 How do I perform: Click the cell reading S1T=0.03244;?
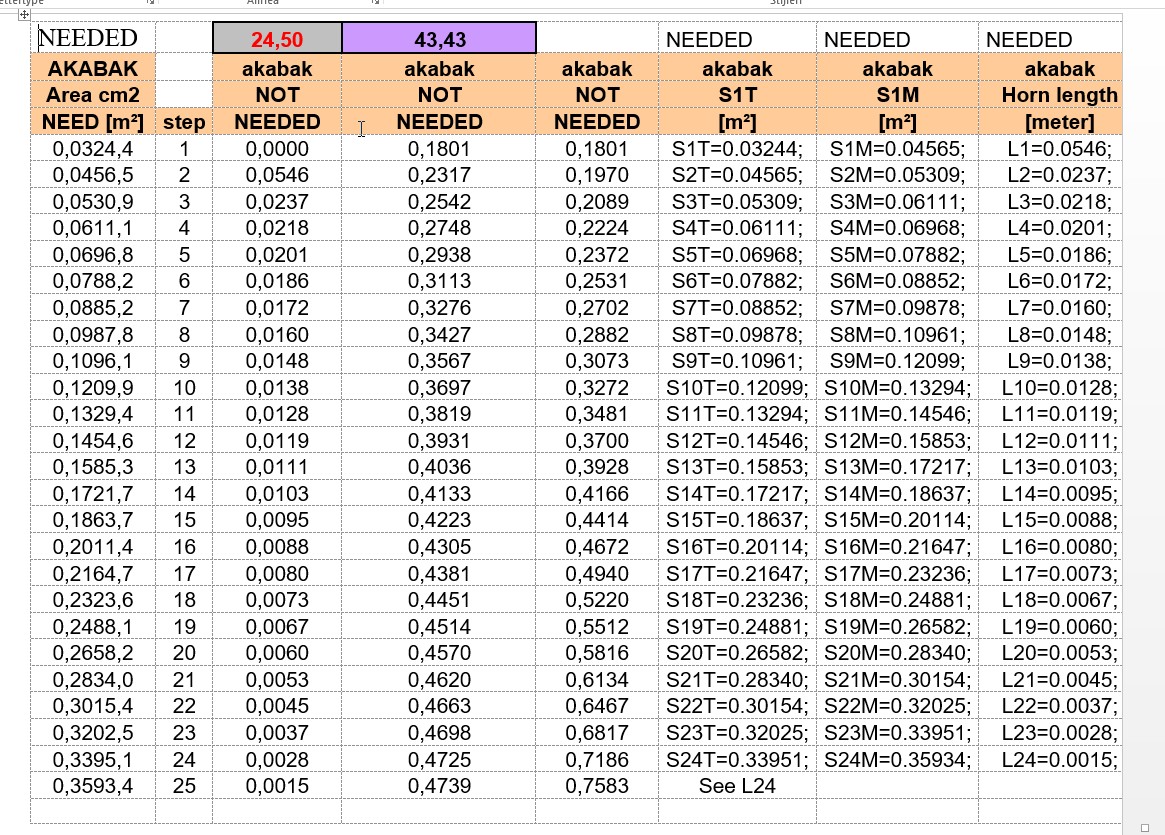point(737,149)
